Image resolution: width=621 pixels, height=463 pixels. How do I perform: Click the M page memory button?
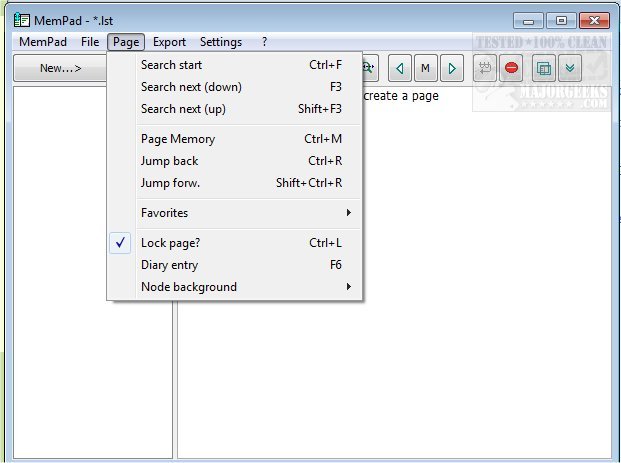(425, 68)
